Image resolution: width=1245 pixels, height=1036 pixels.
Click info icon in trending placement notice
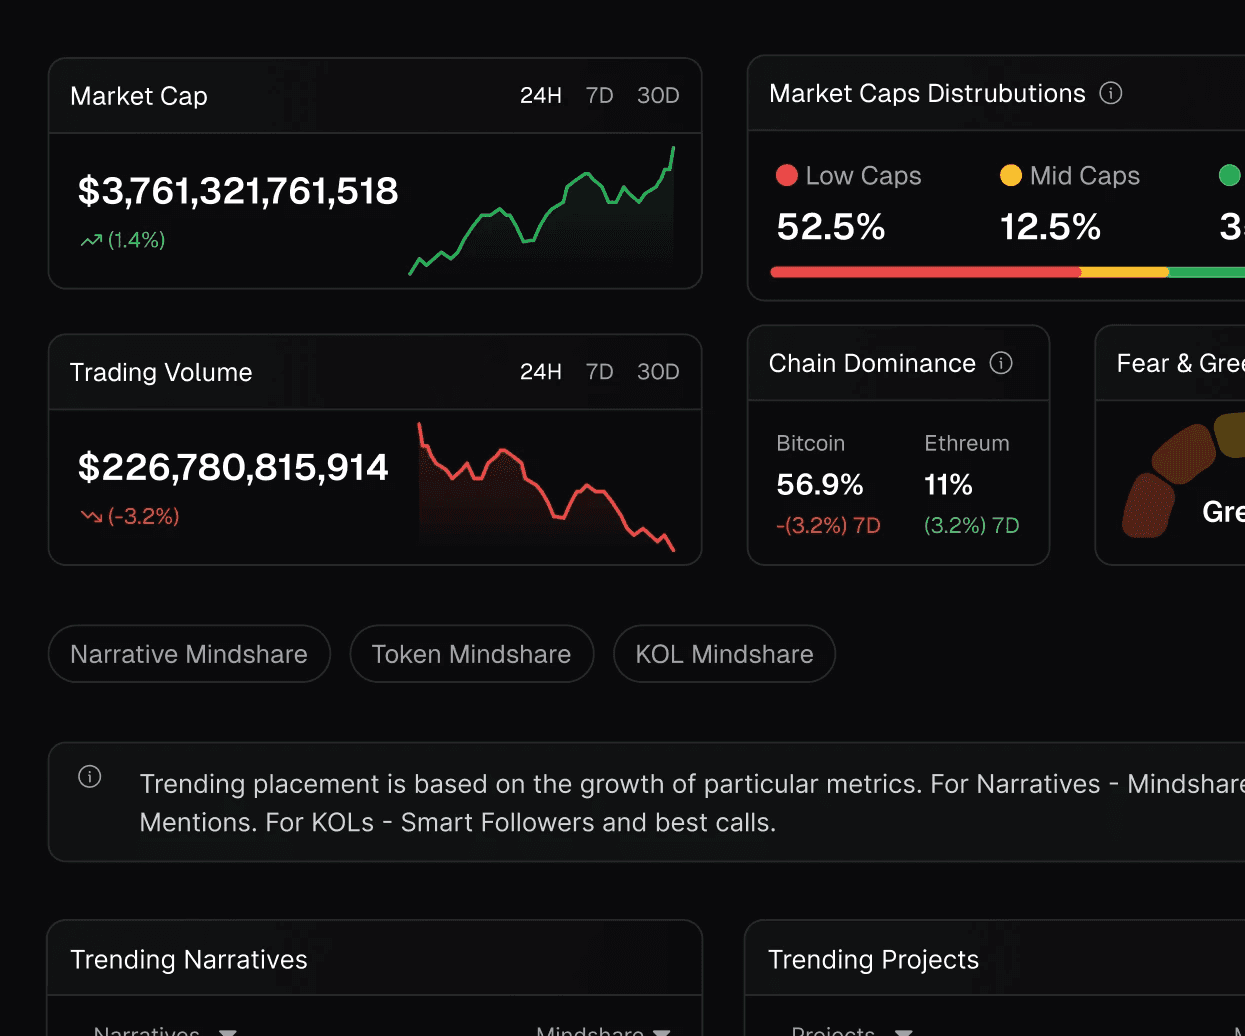coord(90,777)
